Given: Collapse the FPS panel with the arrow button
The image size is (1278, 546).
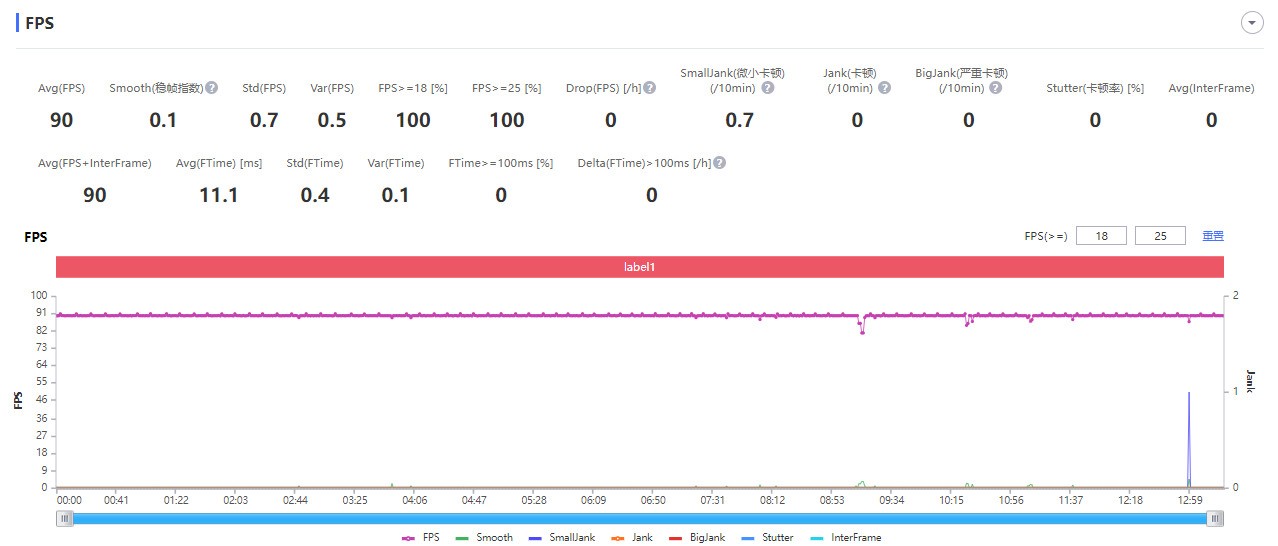Looking at the screenshot, I should [1251, 23].
